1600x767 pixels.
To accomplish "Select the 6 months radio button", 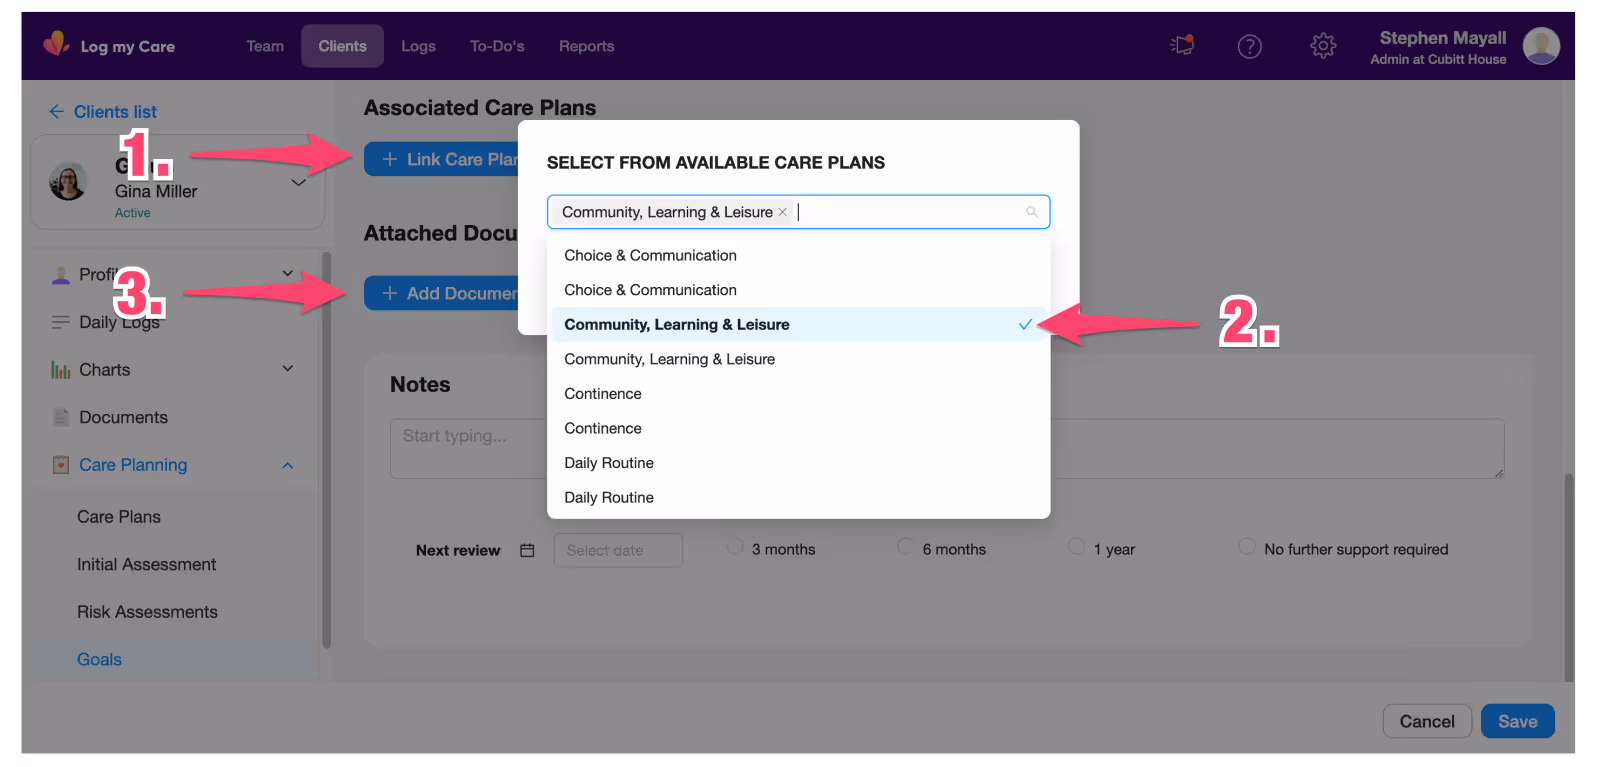I will (x=905, y=546).
